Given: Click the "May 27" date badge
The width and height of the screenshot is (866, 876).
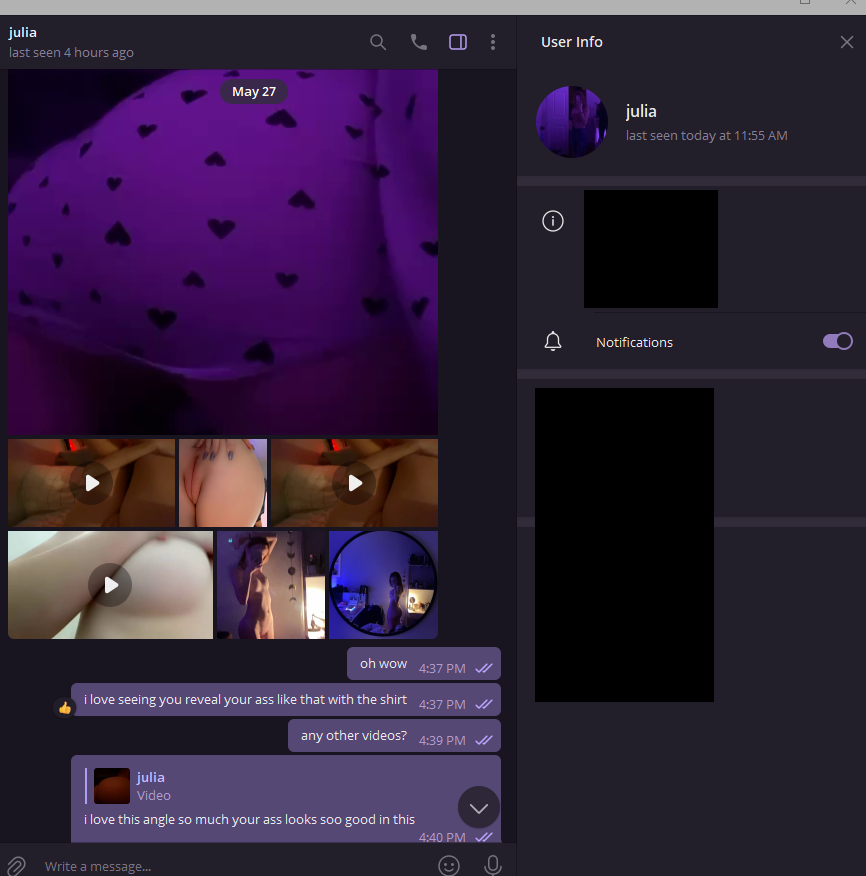Looking at the screenshot, I should click(x=254, y=92).
